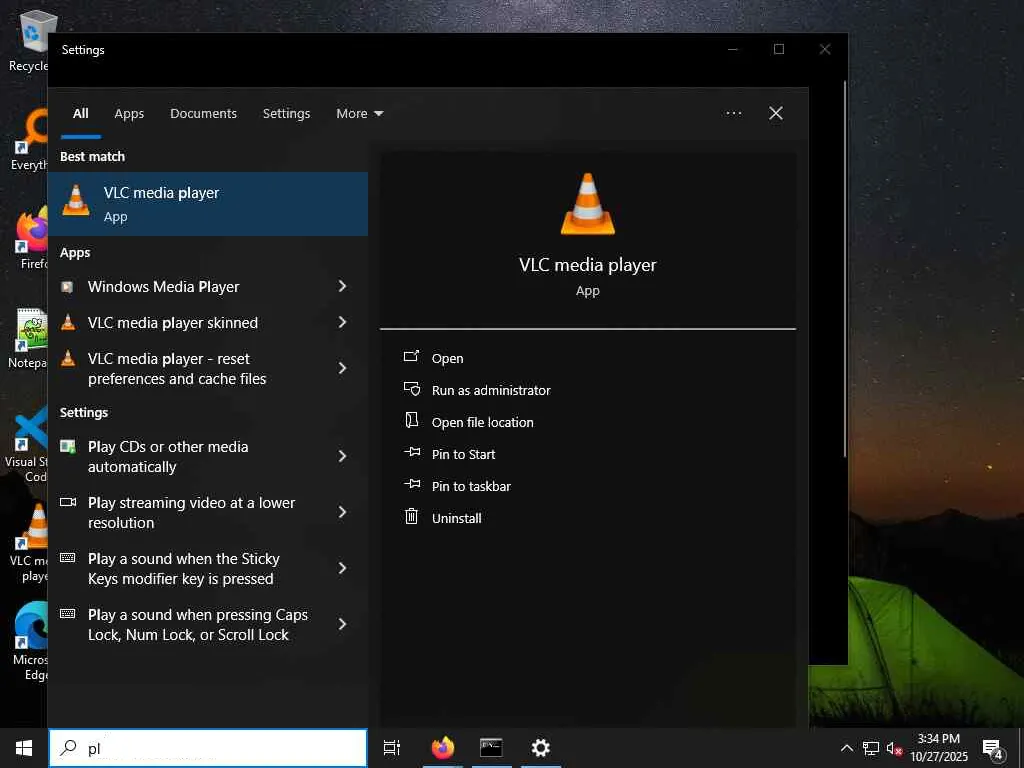
Task: Click the magnifier icon in search box
Action: click(x=68, y=748)
